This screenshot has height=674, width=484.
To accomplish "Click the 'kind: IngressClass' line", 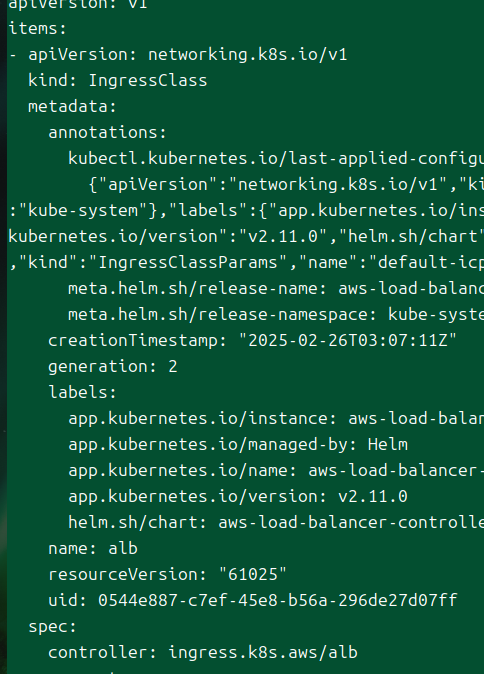I will 117,80.
